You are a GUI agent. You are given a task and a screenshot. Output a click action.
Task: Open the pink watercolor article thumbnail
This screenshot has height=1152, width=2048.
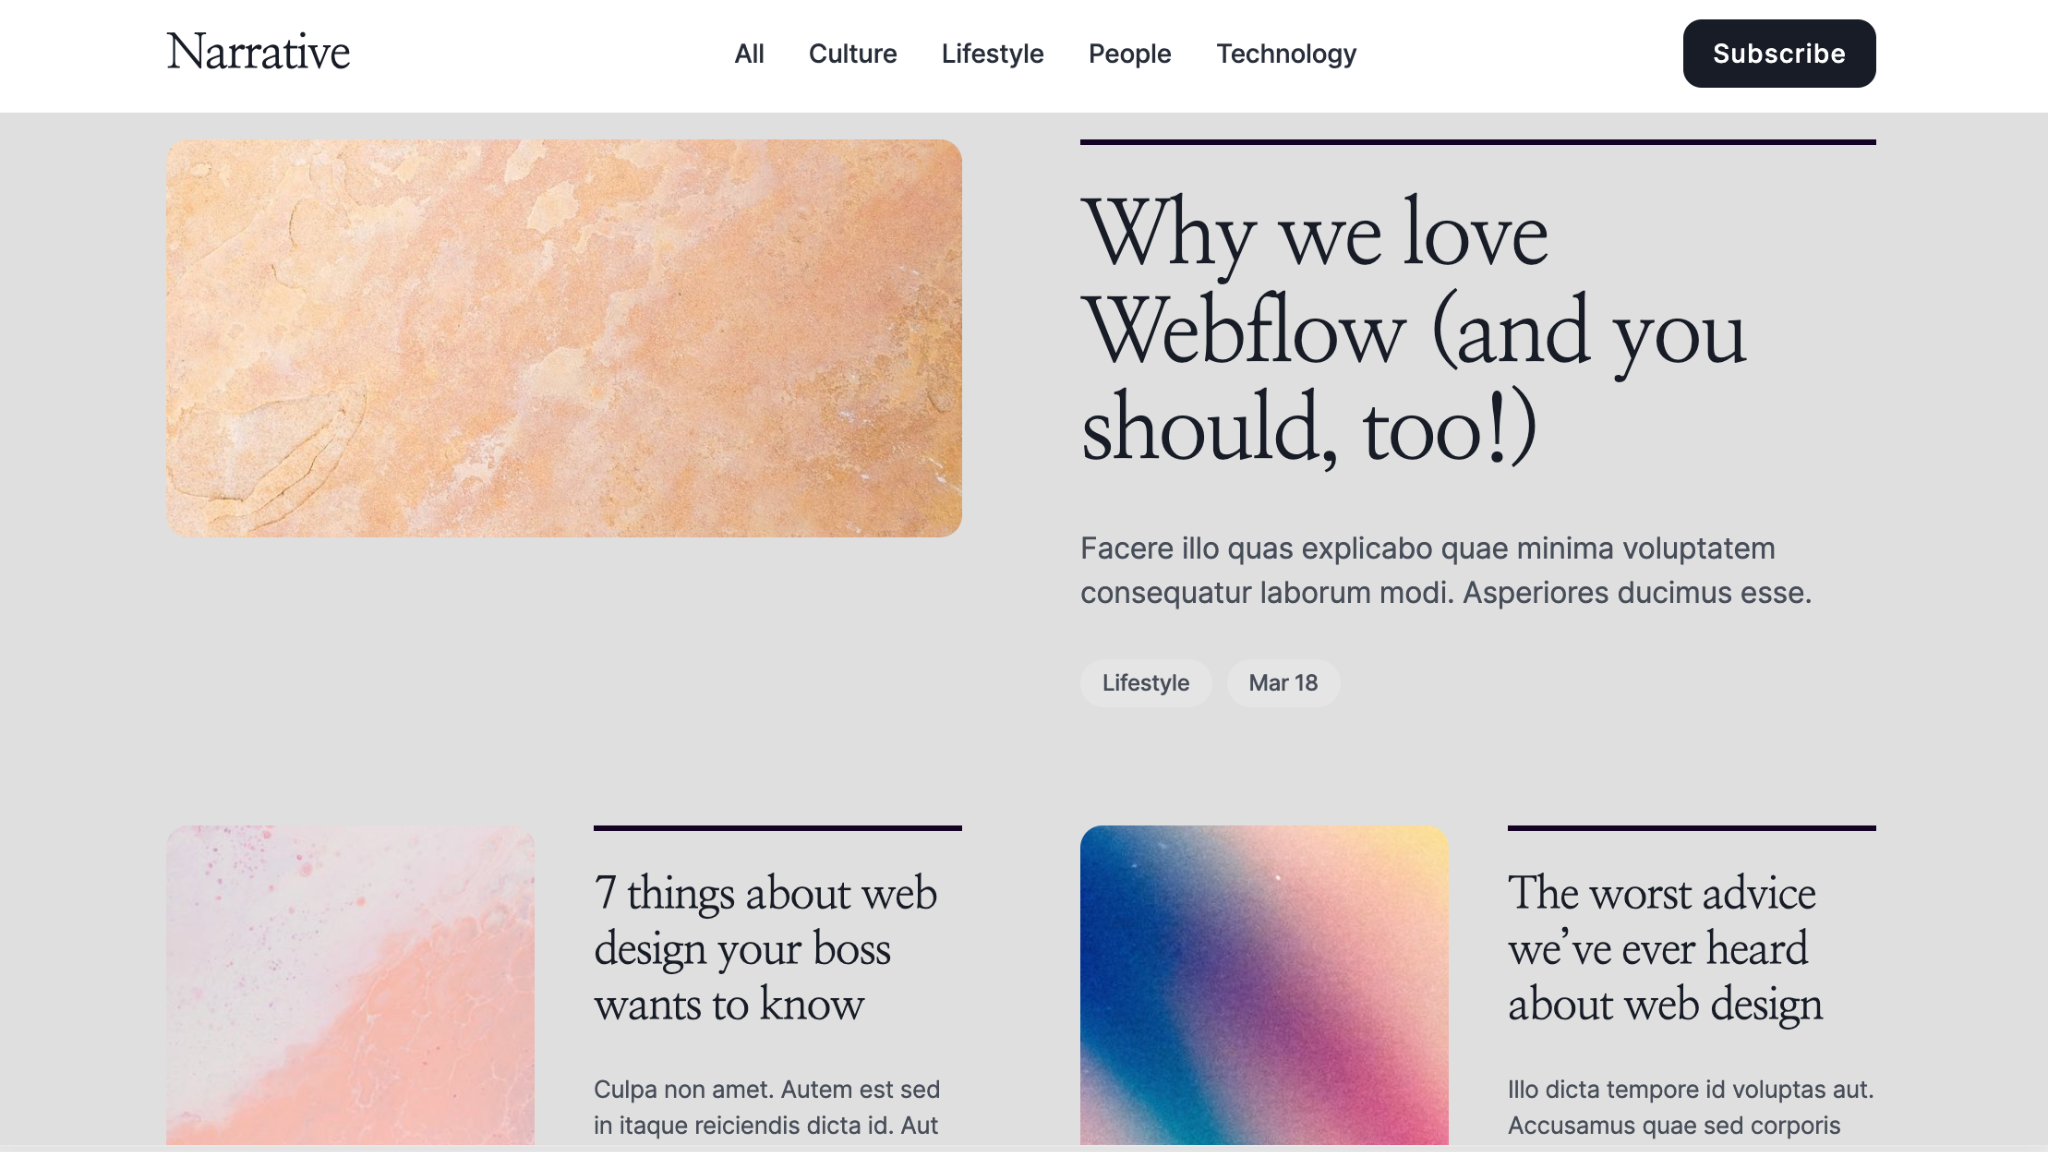[x=350, y=985]
